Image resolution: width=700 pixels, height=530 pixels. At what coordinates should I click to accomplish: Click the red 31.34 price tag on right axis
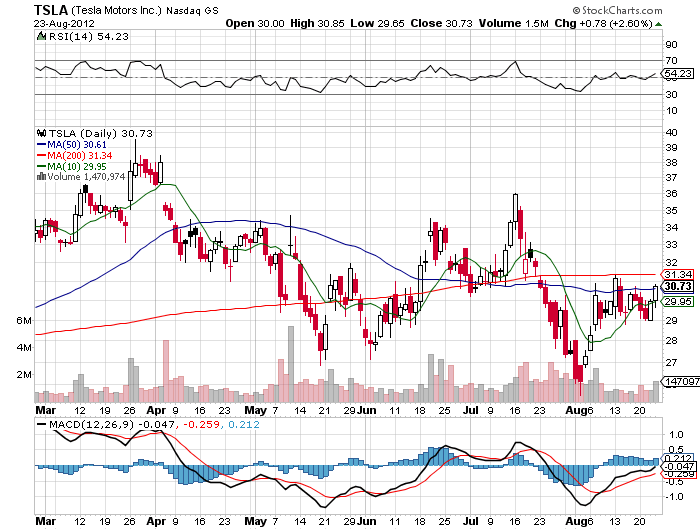(678, 274)
